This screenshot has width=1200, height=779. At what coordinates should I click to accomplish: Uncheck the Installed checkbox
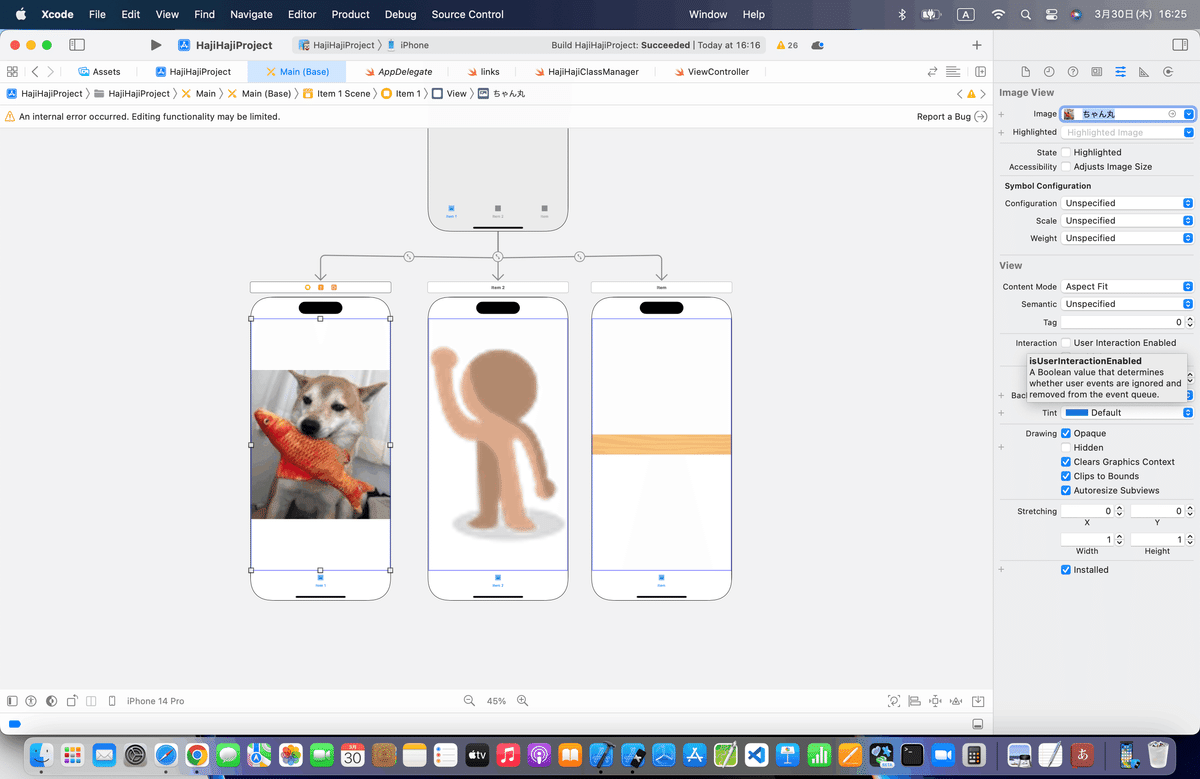click(1066, 570)
